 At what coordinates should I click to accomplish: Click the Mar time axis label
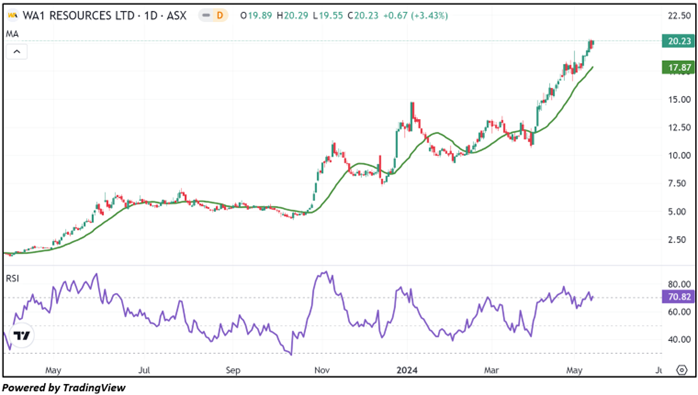(491, 370)
